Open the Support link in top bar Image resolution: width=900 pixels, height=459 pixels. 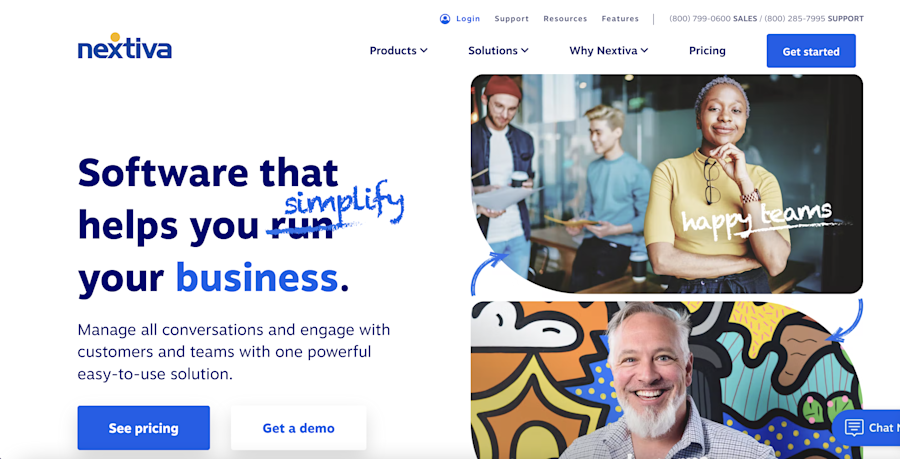tap(511, 19)
